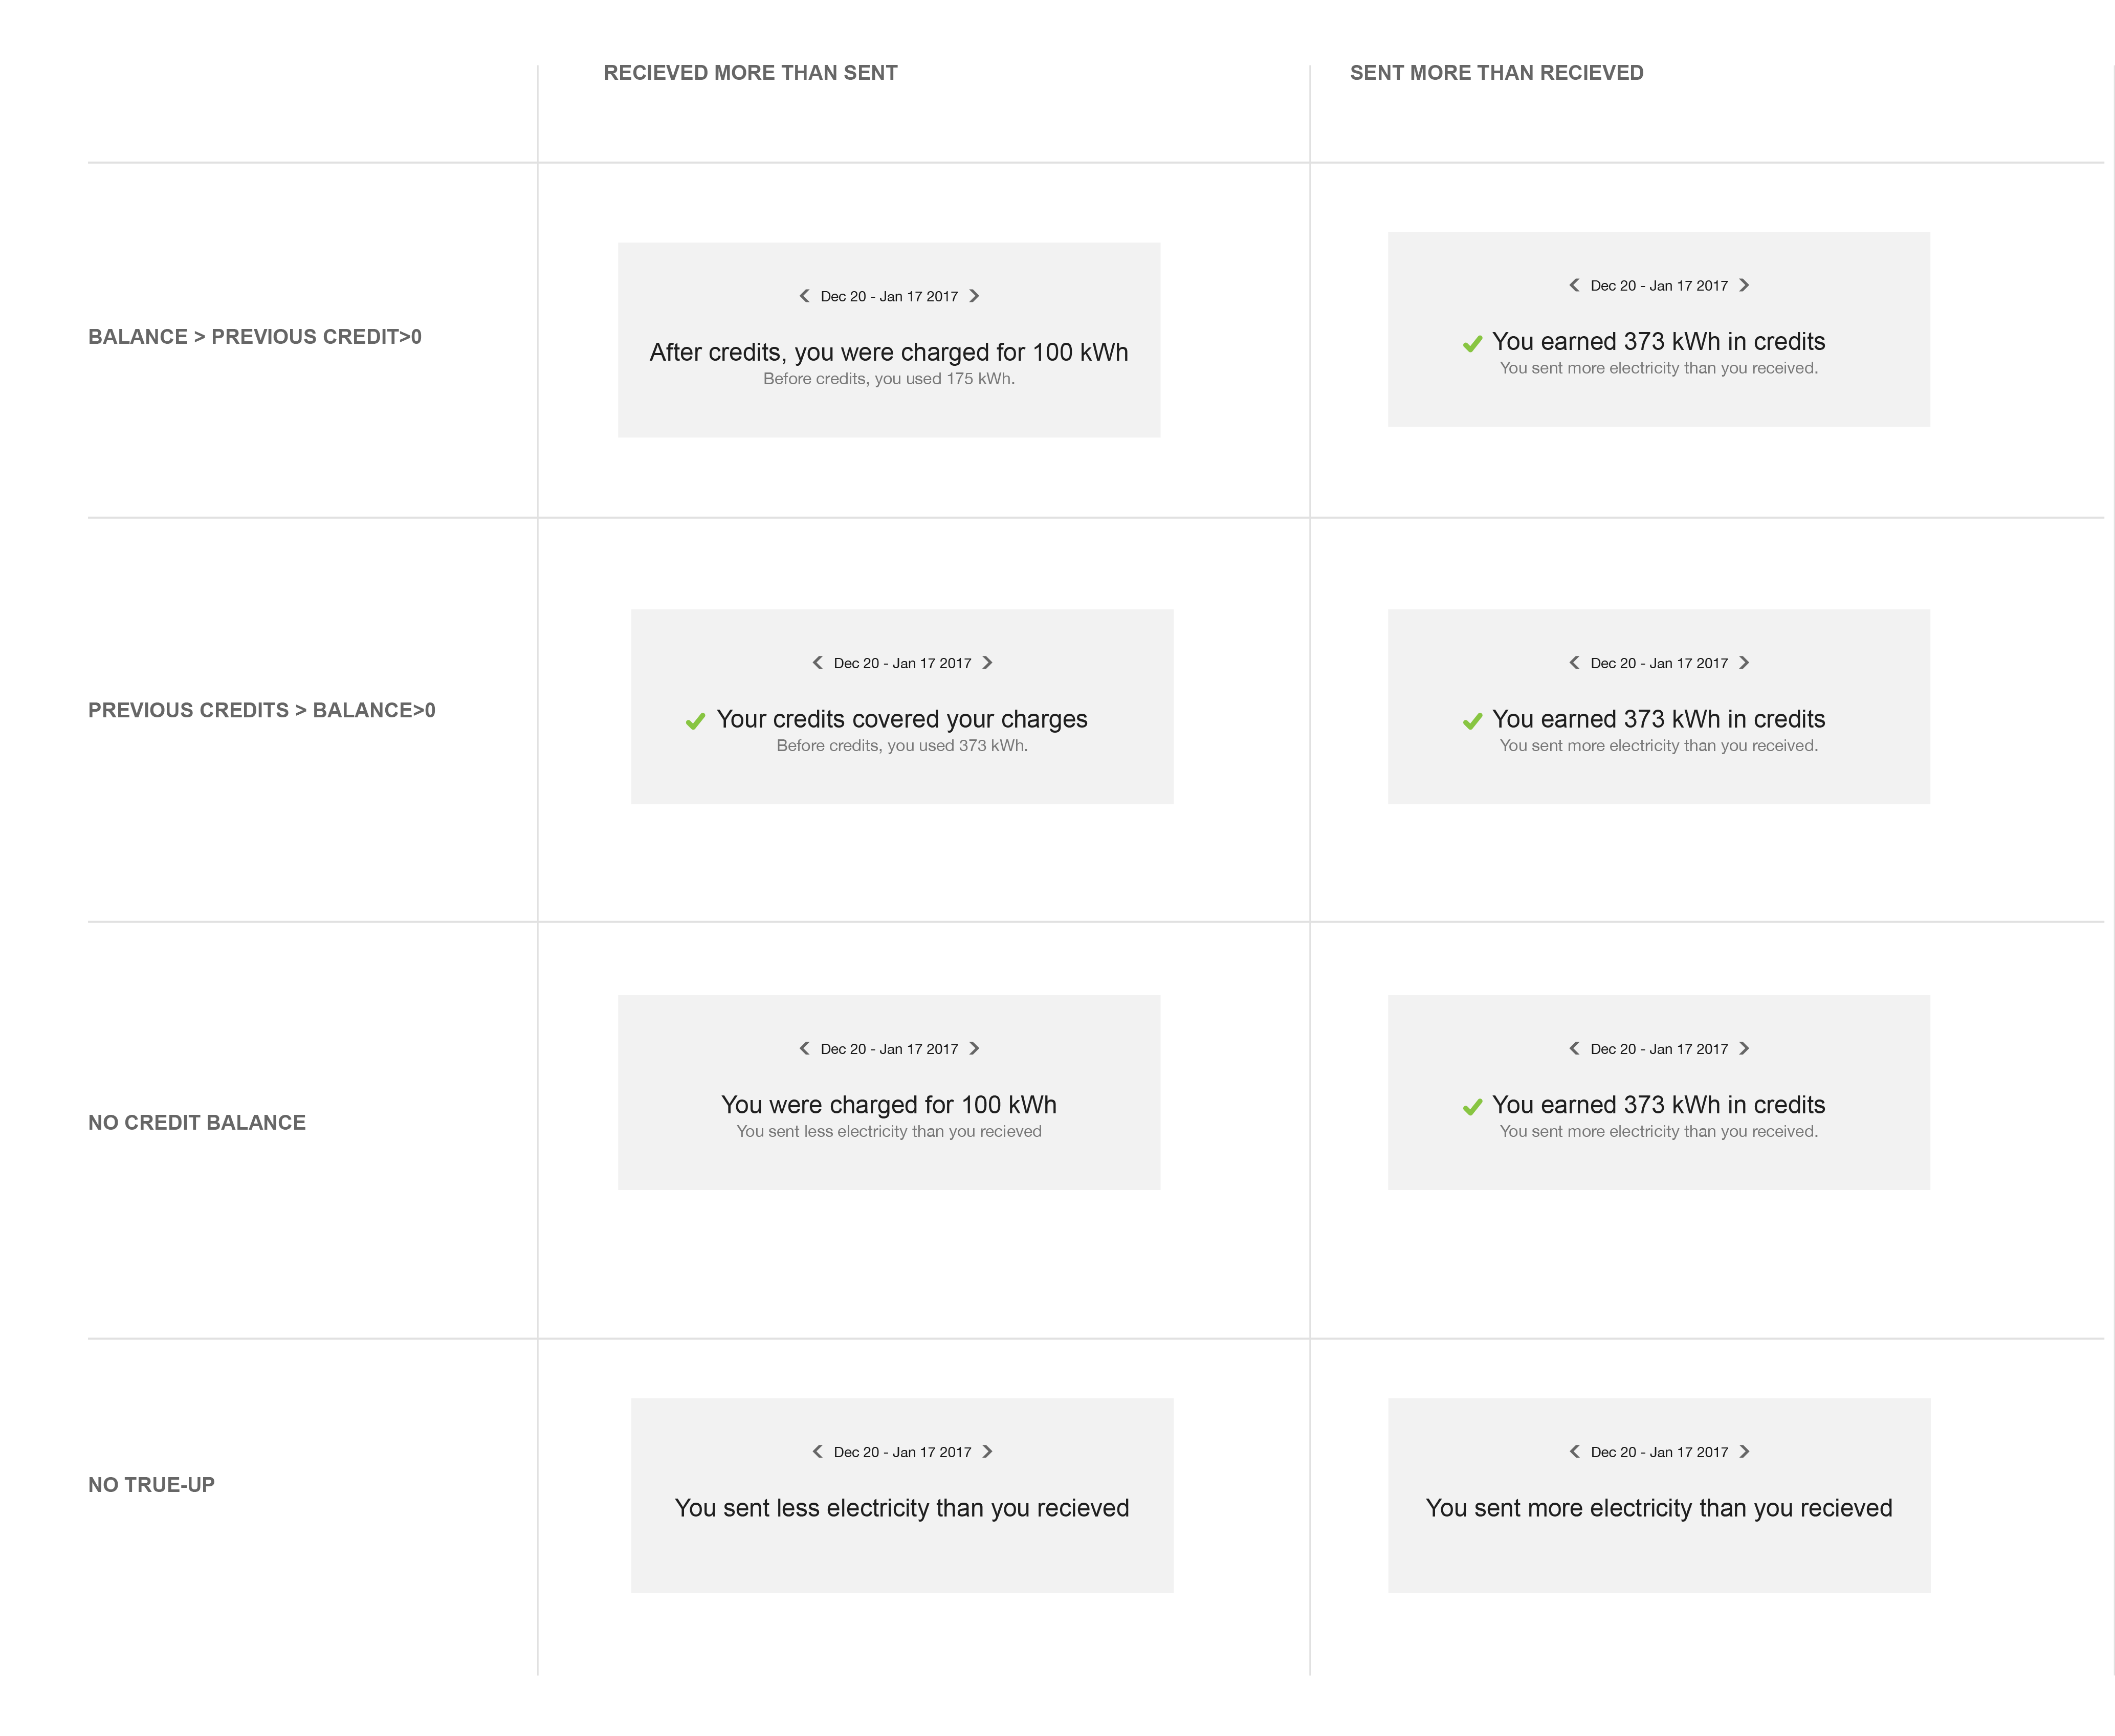Image resolution: width=2115 pixels, height=1736 pixels.
Task: Next period chevron in No Credit Balance earned-credits card
Action: (1744, 1048)
